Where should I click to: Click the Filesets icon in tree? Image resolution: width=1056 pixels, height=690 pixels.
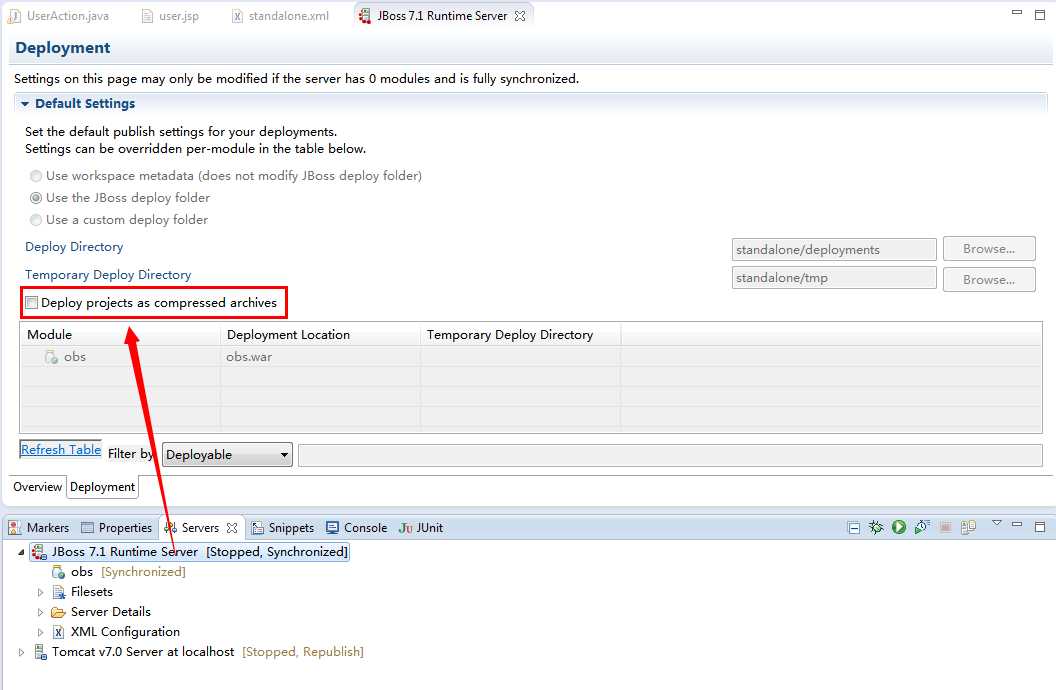pos(59,592)
